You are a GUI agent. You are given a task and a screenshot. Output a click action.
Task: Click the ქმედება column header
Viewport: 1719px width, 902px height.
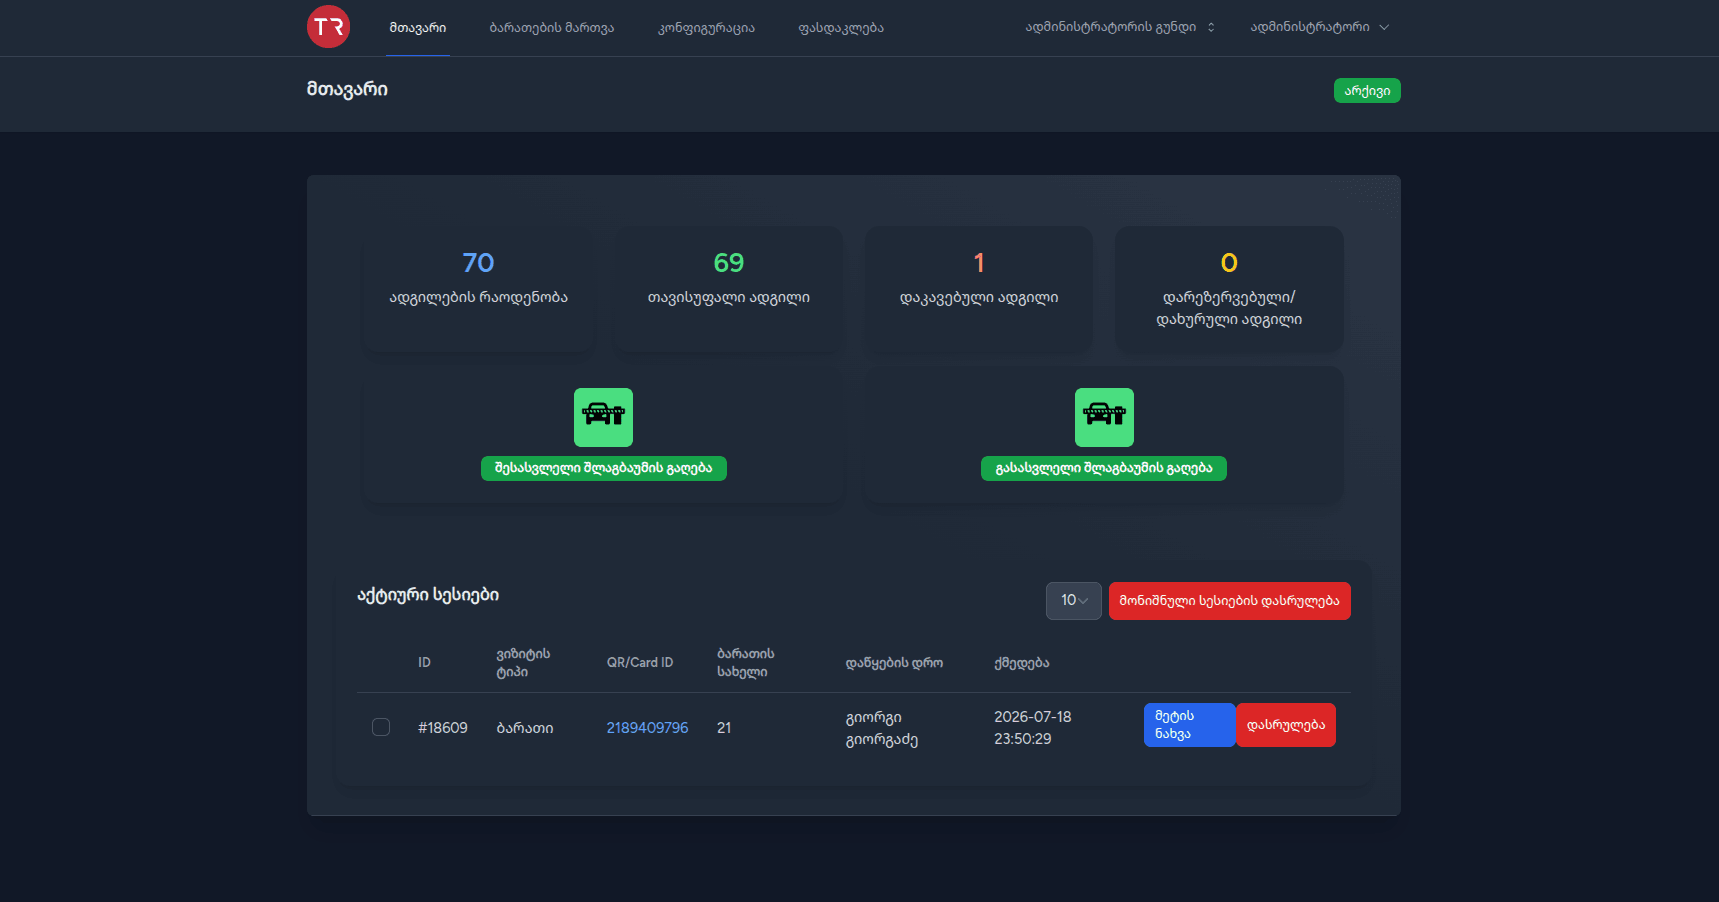[1021, 663]
